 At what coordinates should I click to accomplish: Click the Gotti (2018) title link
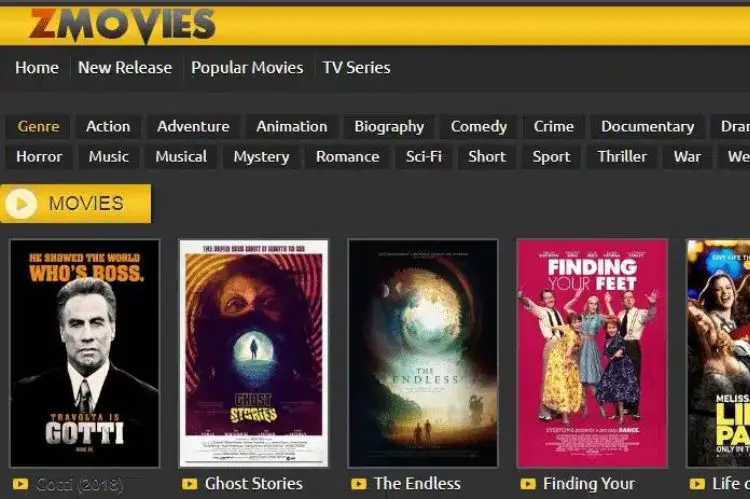point(79,485)
